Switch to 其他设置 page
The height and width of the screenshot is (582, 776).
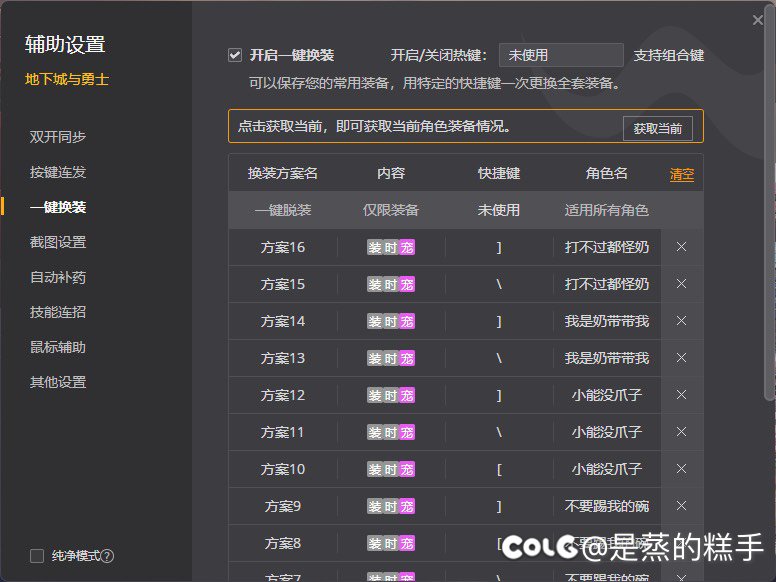point(58,382)
